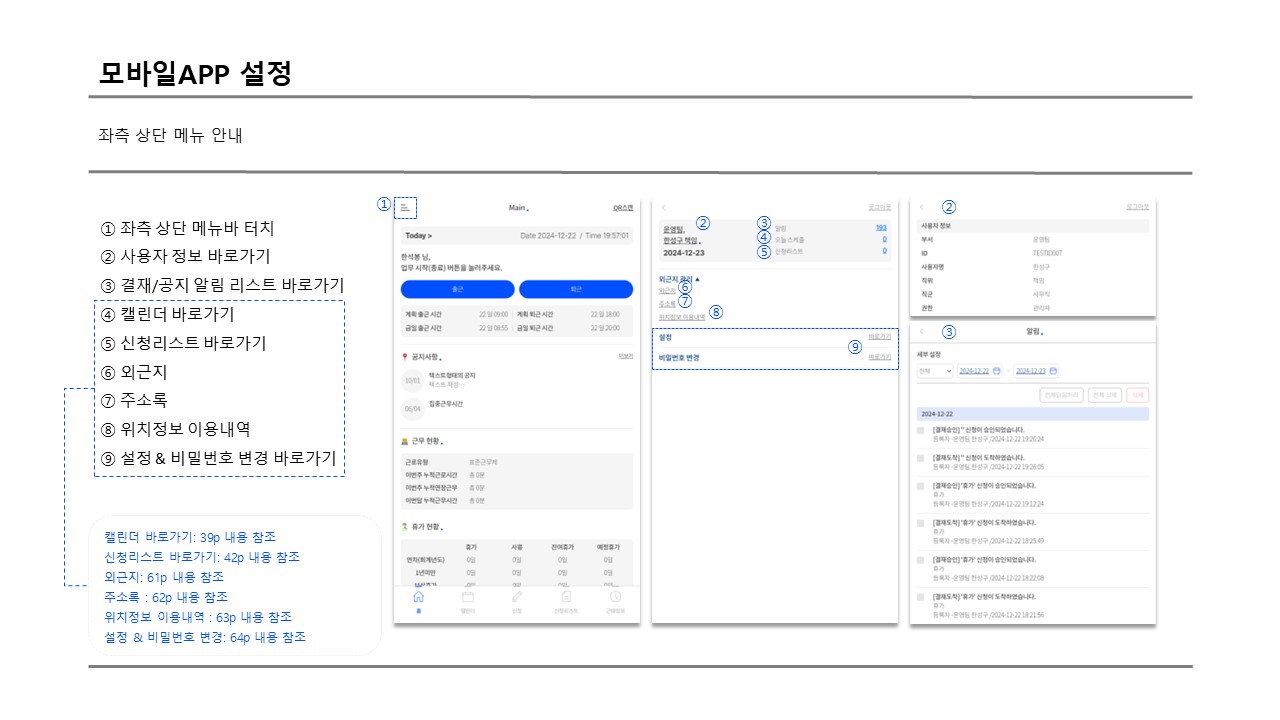Click the 전체 삭제 button
This screenshot has height=720, width=1280.
coord(1105,395)
